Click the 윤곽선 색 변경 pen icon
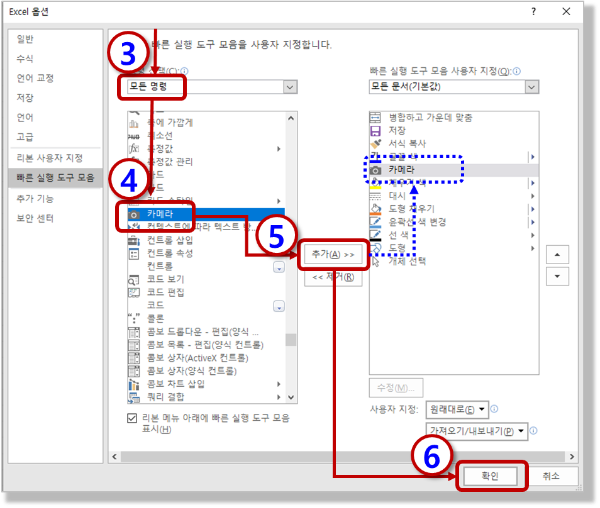Image resolution: width=600 pixels, height=508 pixels. coord(375,222)
